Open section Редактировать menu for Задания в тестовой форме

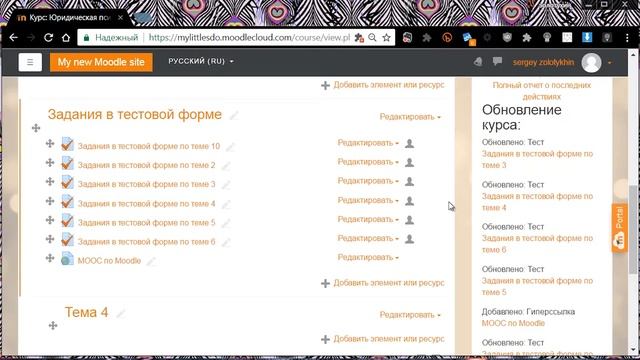410,117
